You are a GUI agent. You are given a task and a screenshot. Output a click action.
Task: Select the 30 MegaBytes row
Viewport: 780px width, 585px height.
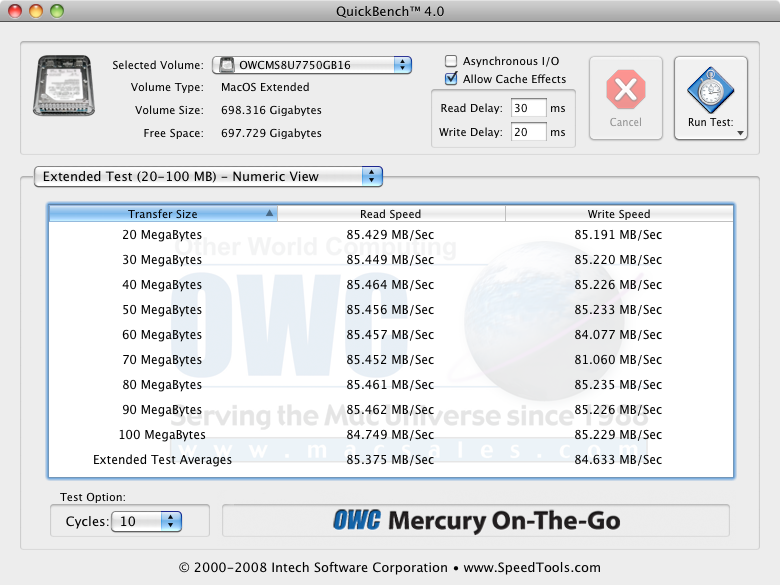coord(390,260)
